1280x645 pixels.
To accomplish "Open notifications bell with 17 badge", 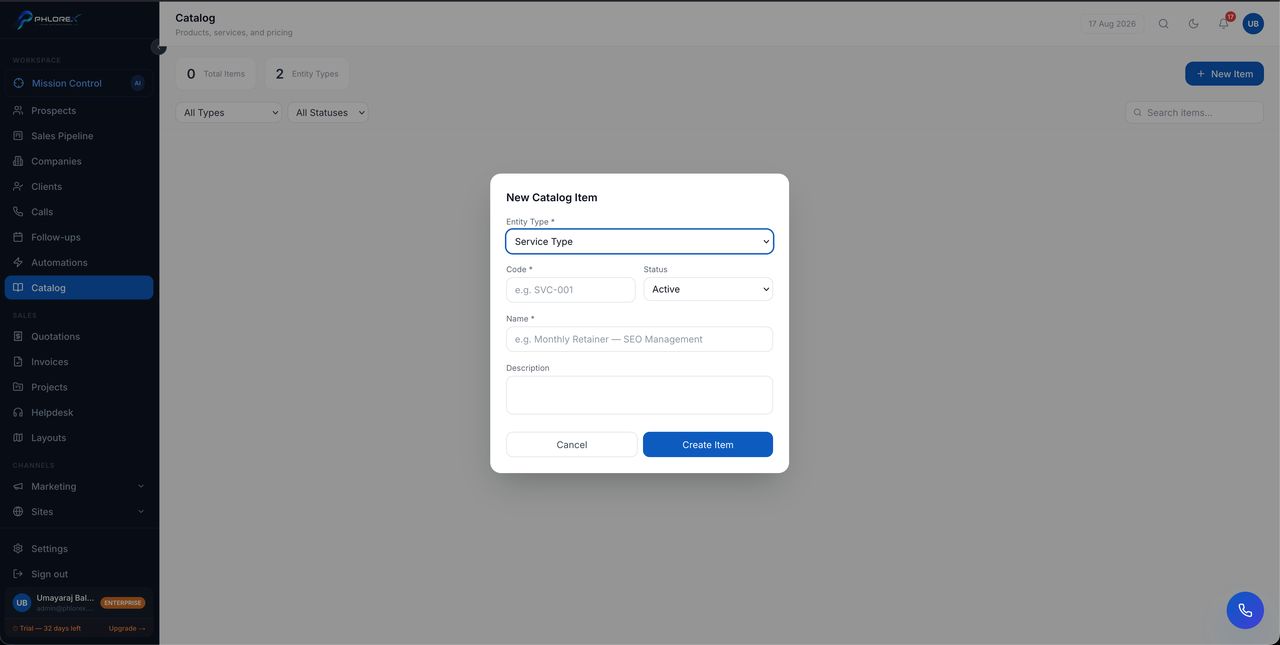I will pos(1224,22).
